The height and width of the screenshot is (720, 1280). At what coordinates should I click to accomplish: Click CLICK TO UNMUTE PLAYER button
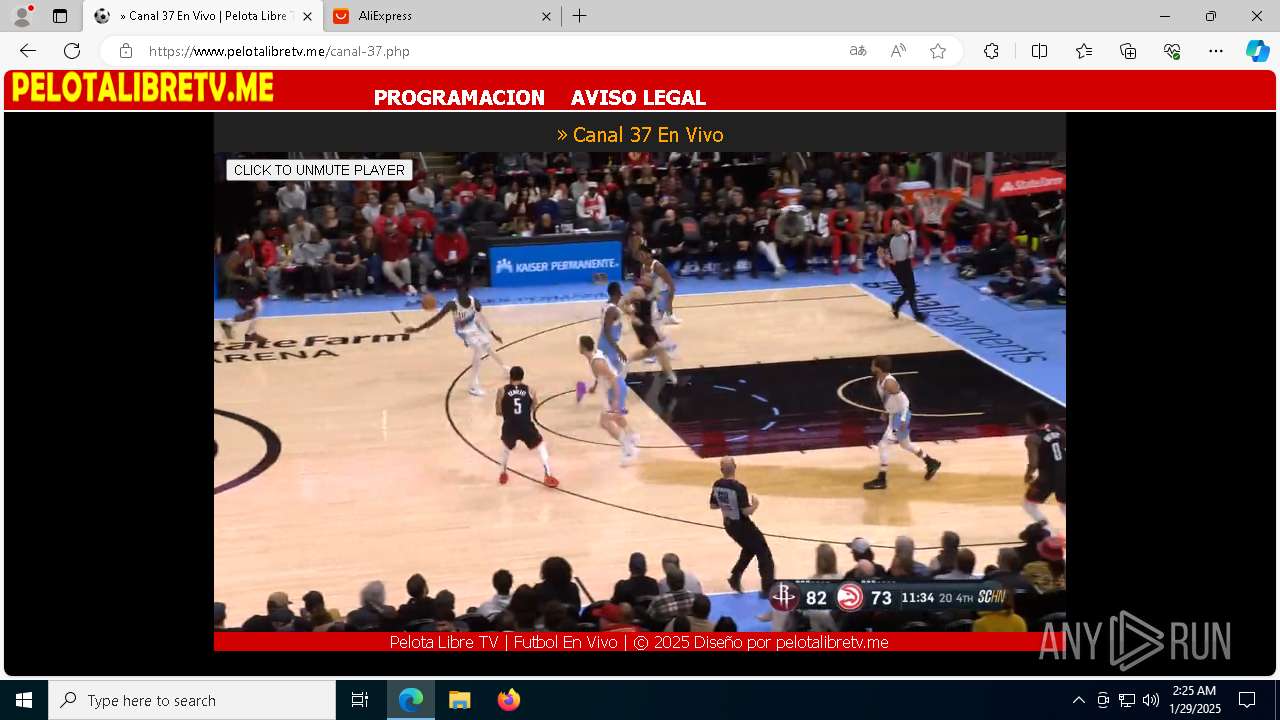319,170
